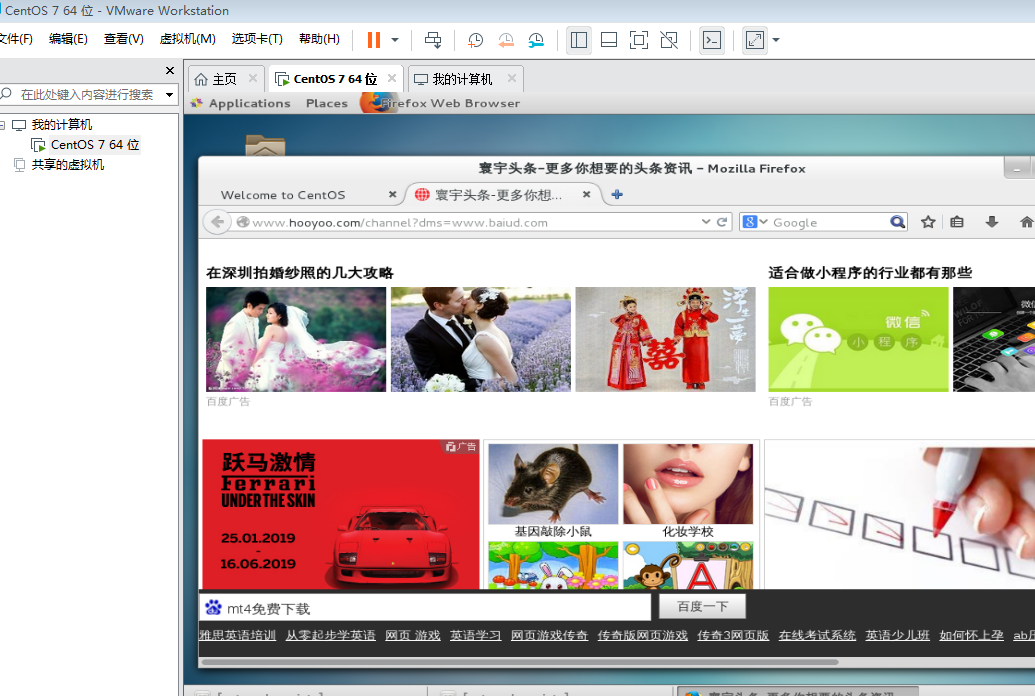Open the snapshot manager icon
Viewport: 1035px width, 696px height.
(536, 40)
